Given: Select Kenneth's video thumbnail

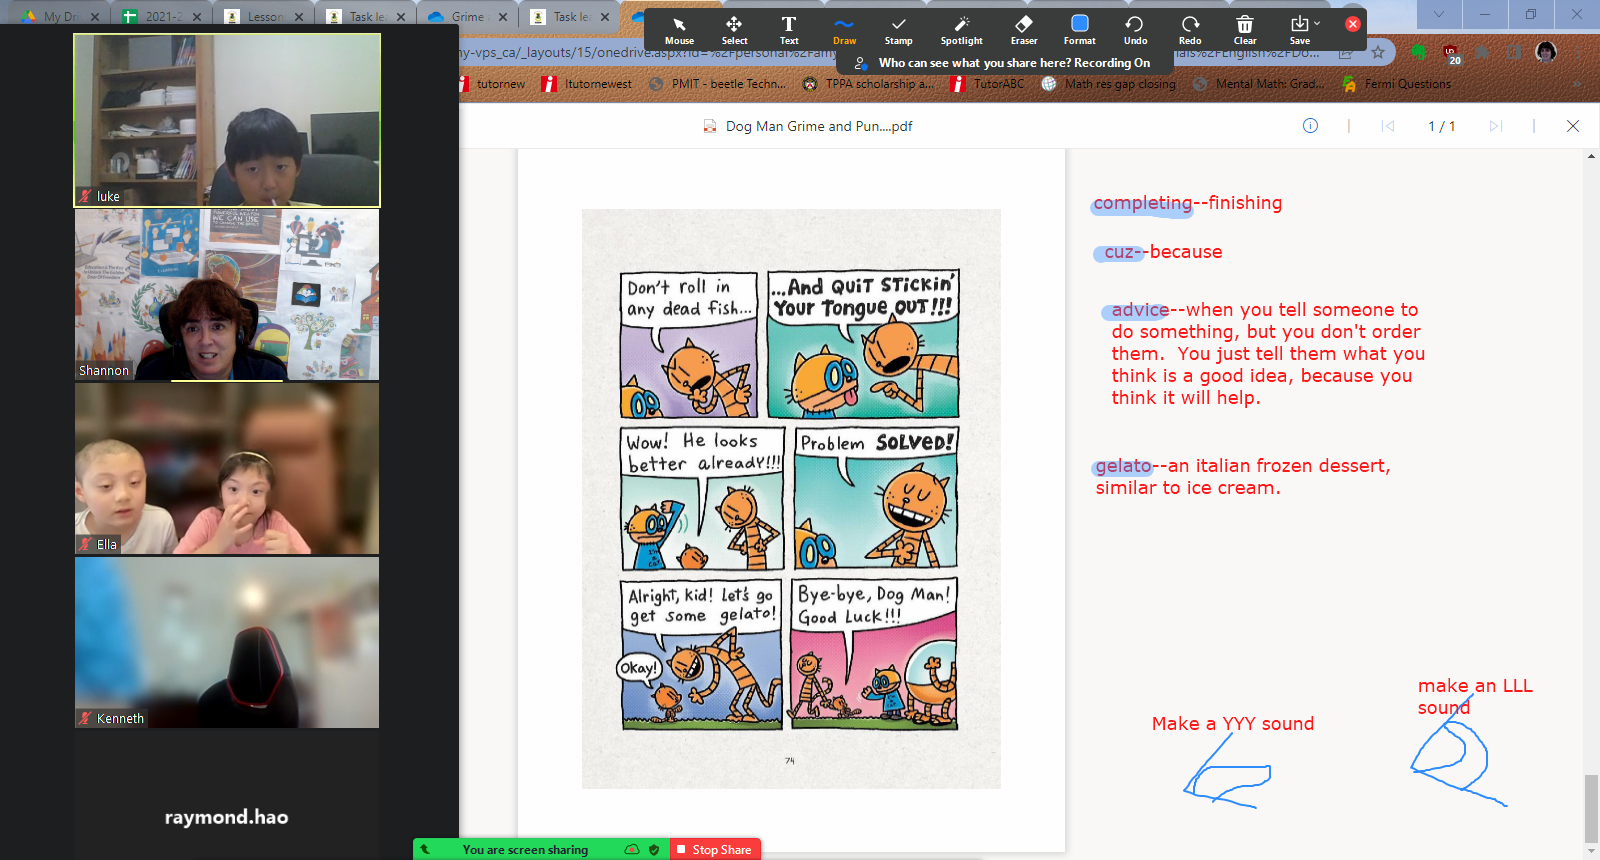Looking at the screenshot, I should [227, 643].
